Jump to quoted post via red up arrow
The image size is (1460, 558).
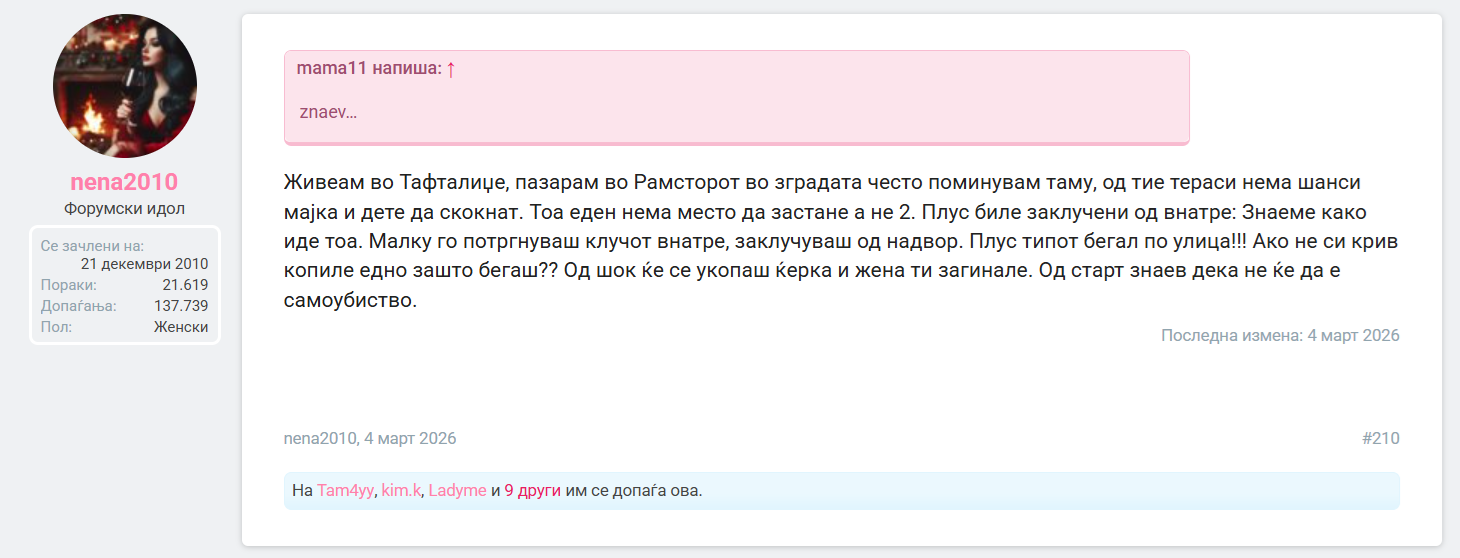point(451,69)
